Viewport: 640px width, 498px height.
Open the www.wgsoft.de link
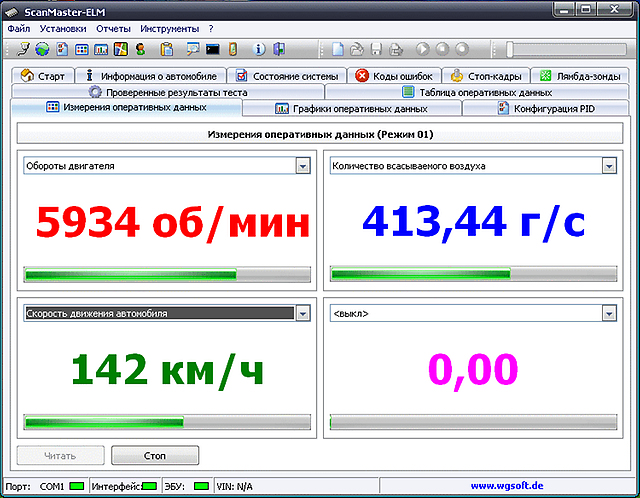click(x=506, y=486)
